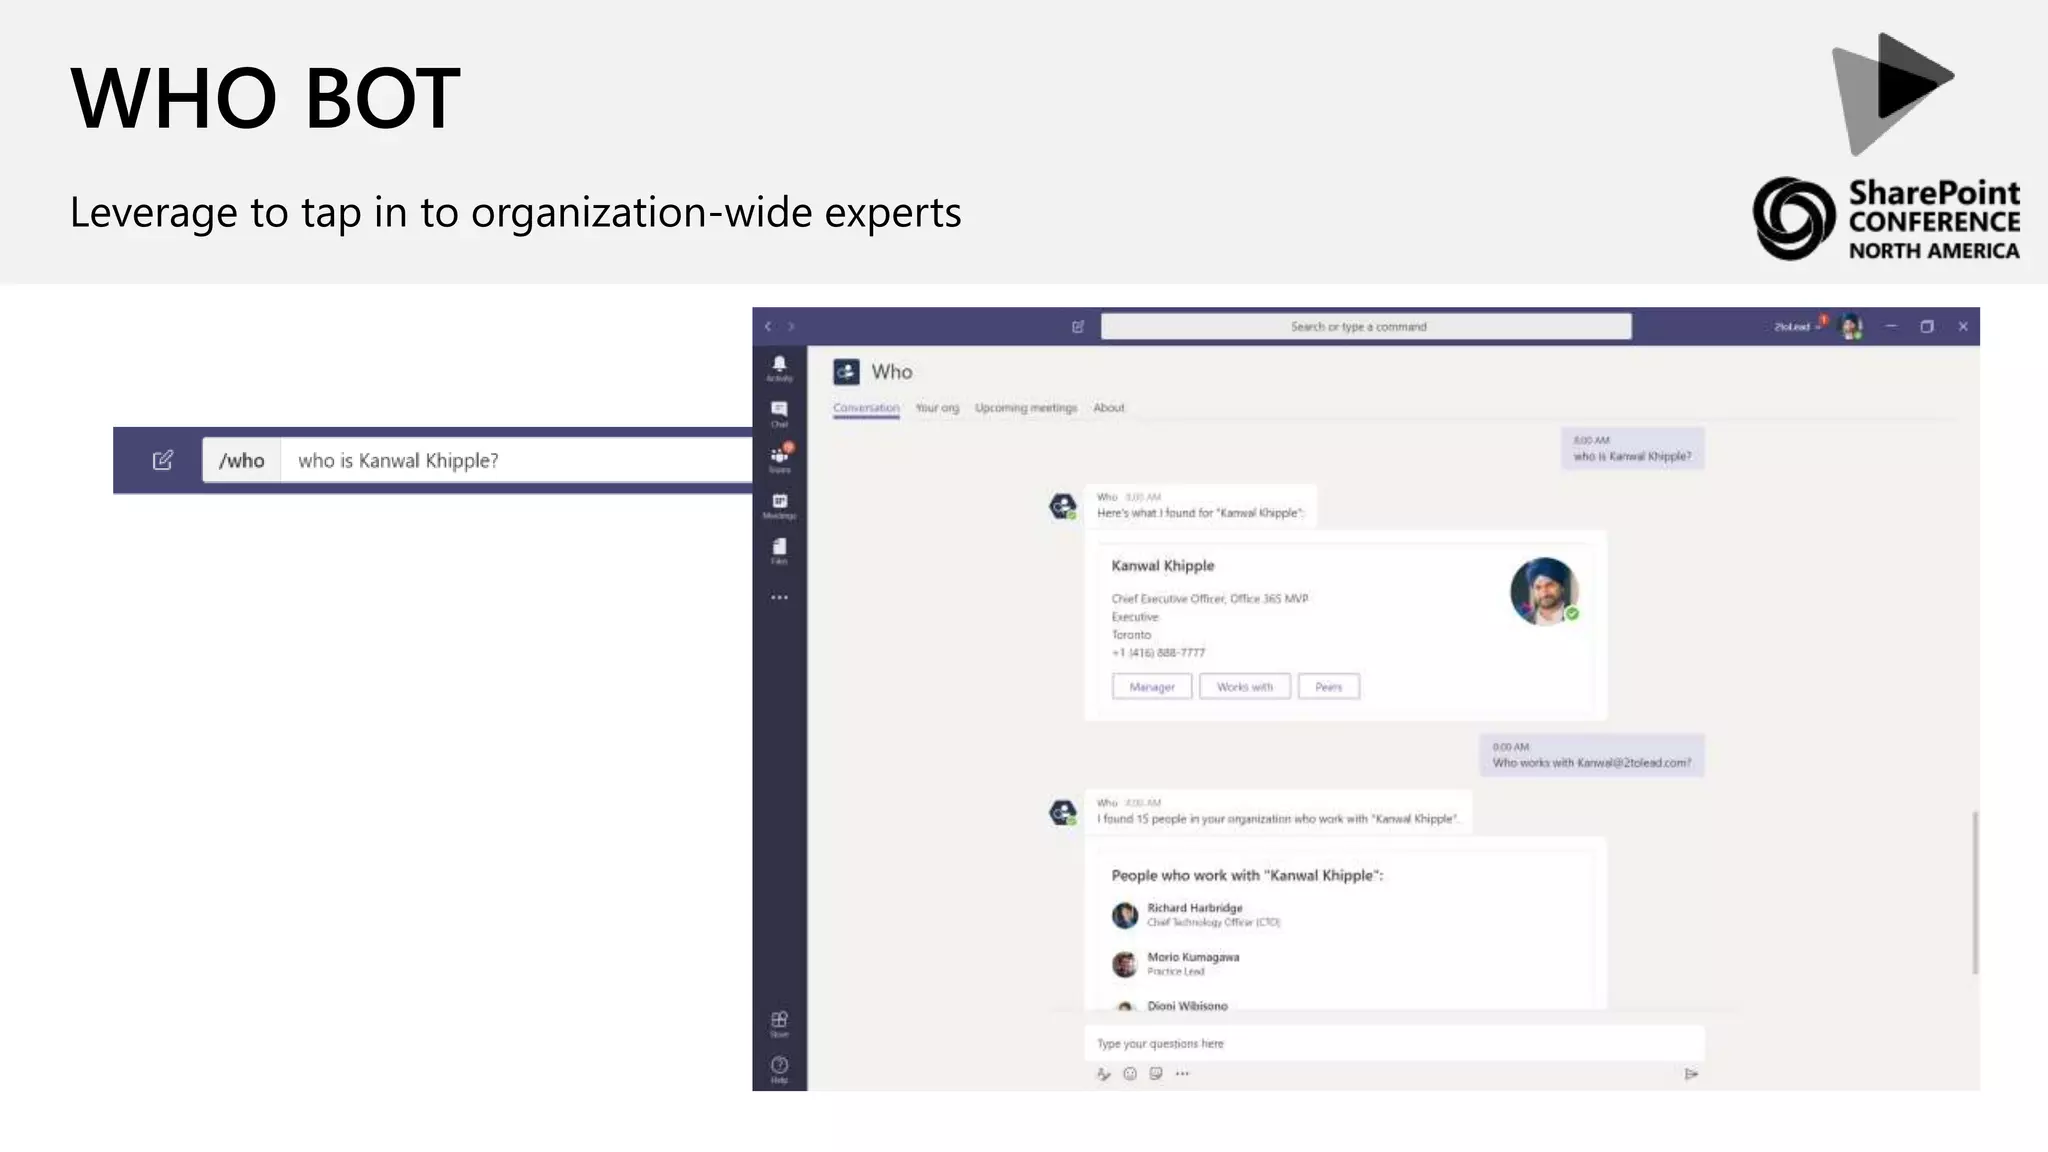2048x1152 pixels.
Task: Go forward with the right arrow
Action: coord(791,326)
